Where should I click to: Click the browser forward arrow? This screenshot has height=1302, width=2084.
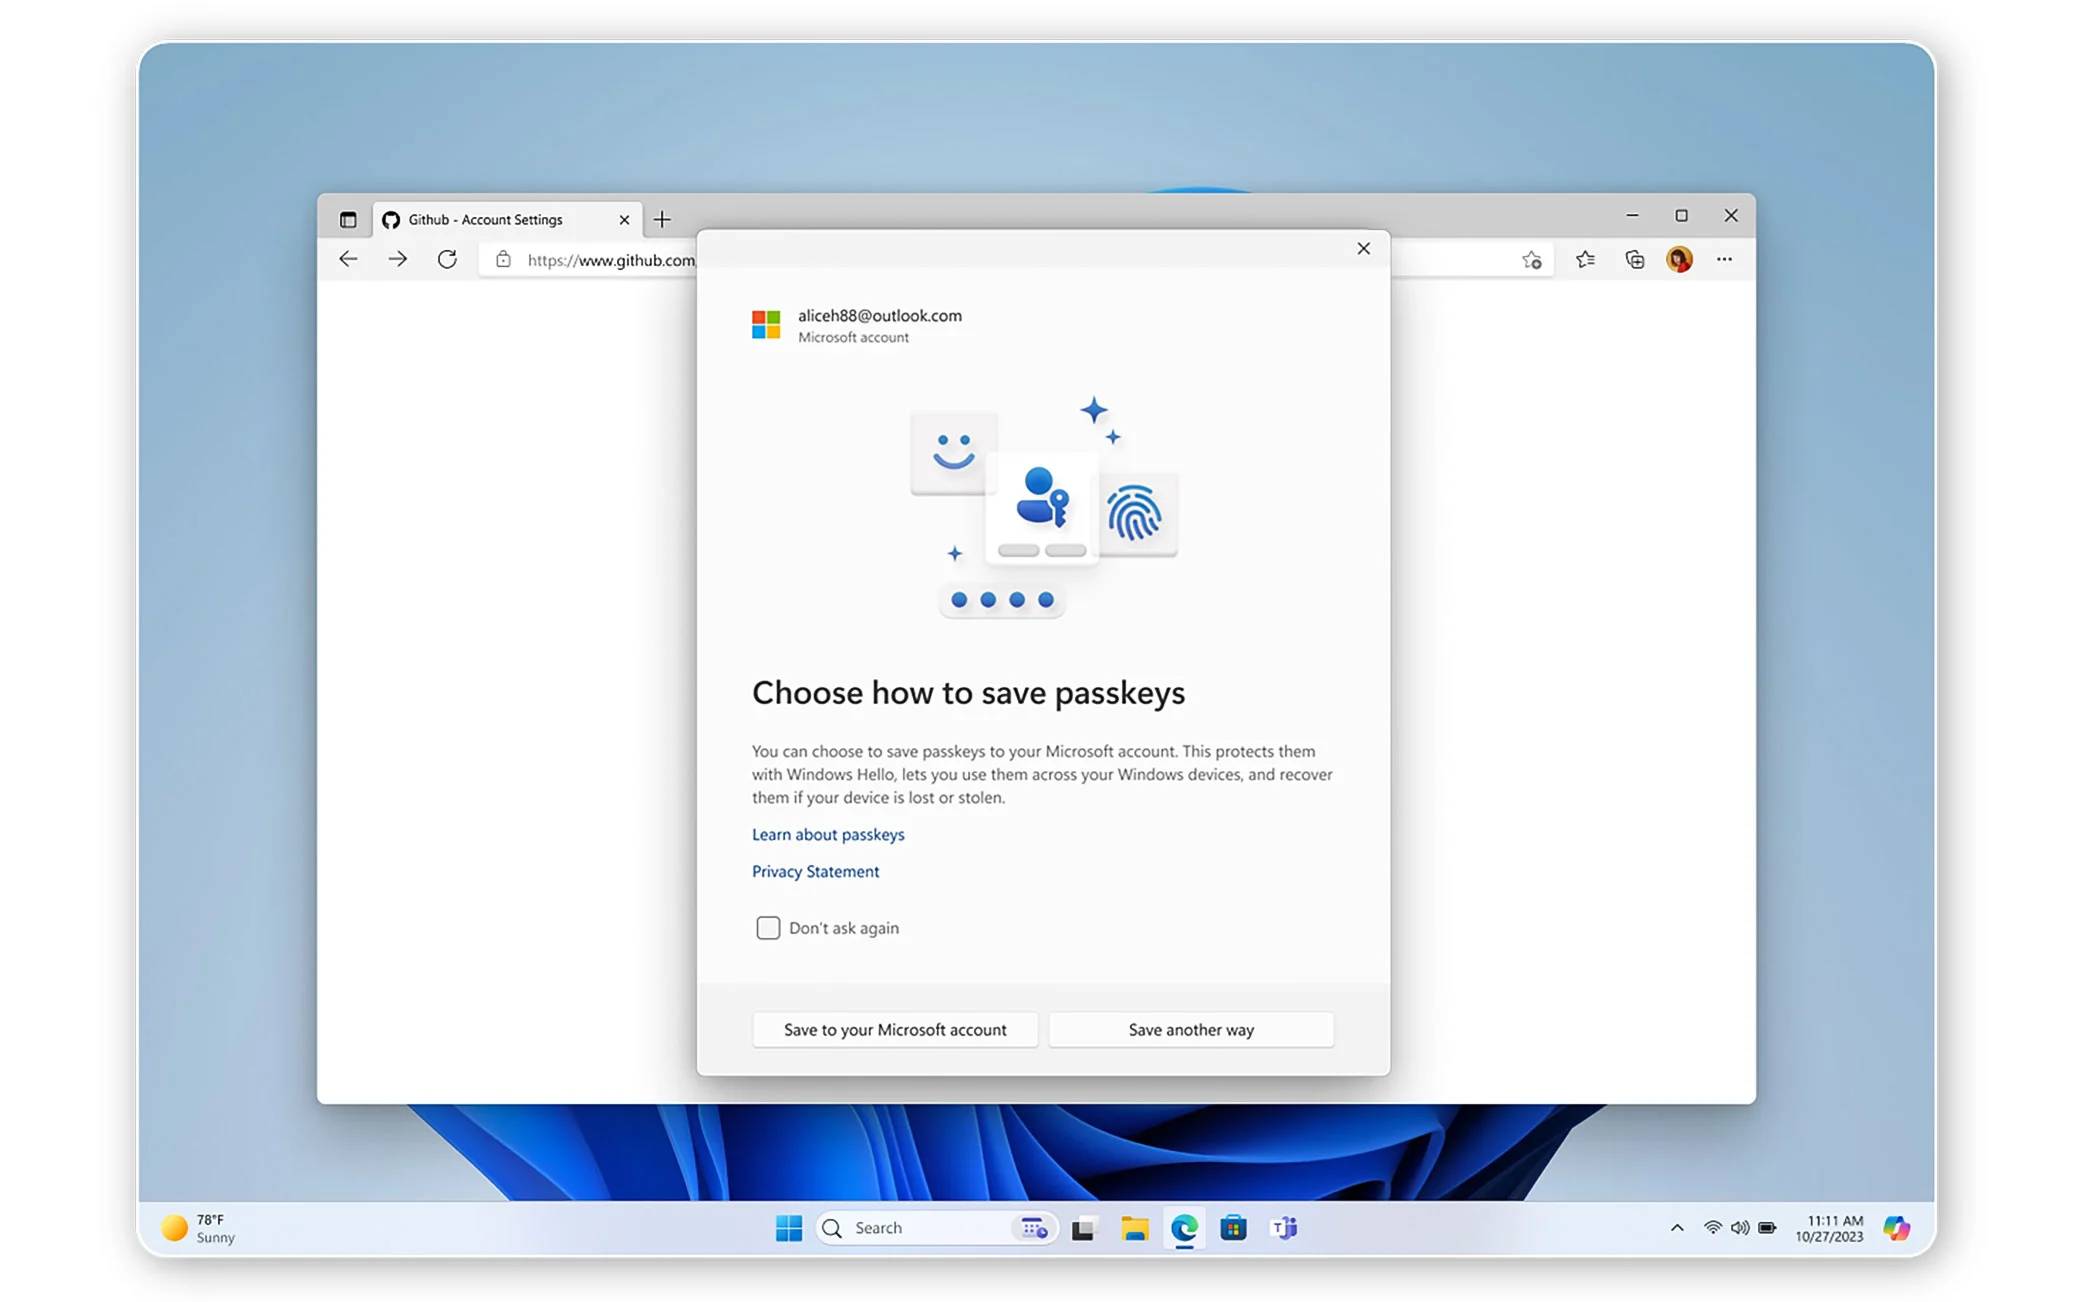coord(397,259)
